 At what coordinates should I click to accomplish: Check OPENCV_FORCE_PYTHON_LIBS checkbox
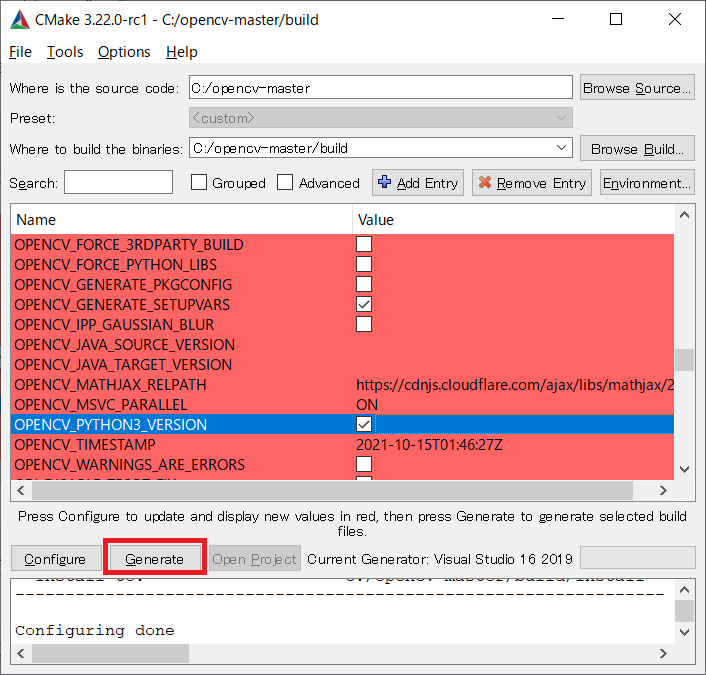tap(364, 264)
